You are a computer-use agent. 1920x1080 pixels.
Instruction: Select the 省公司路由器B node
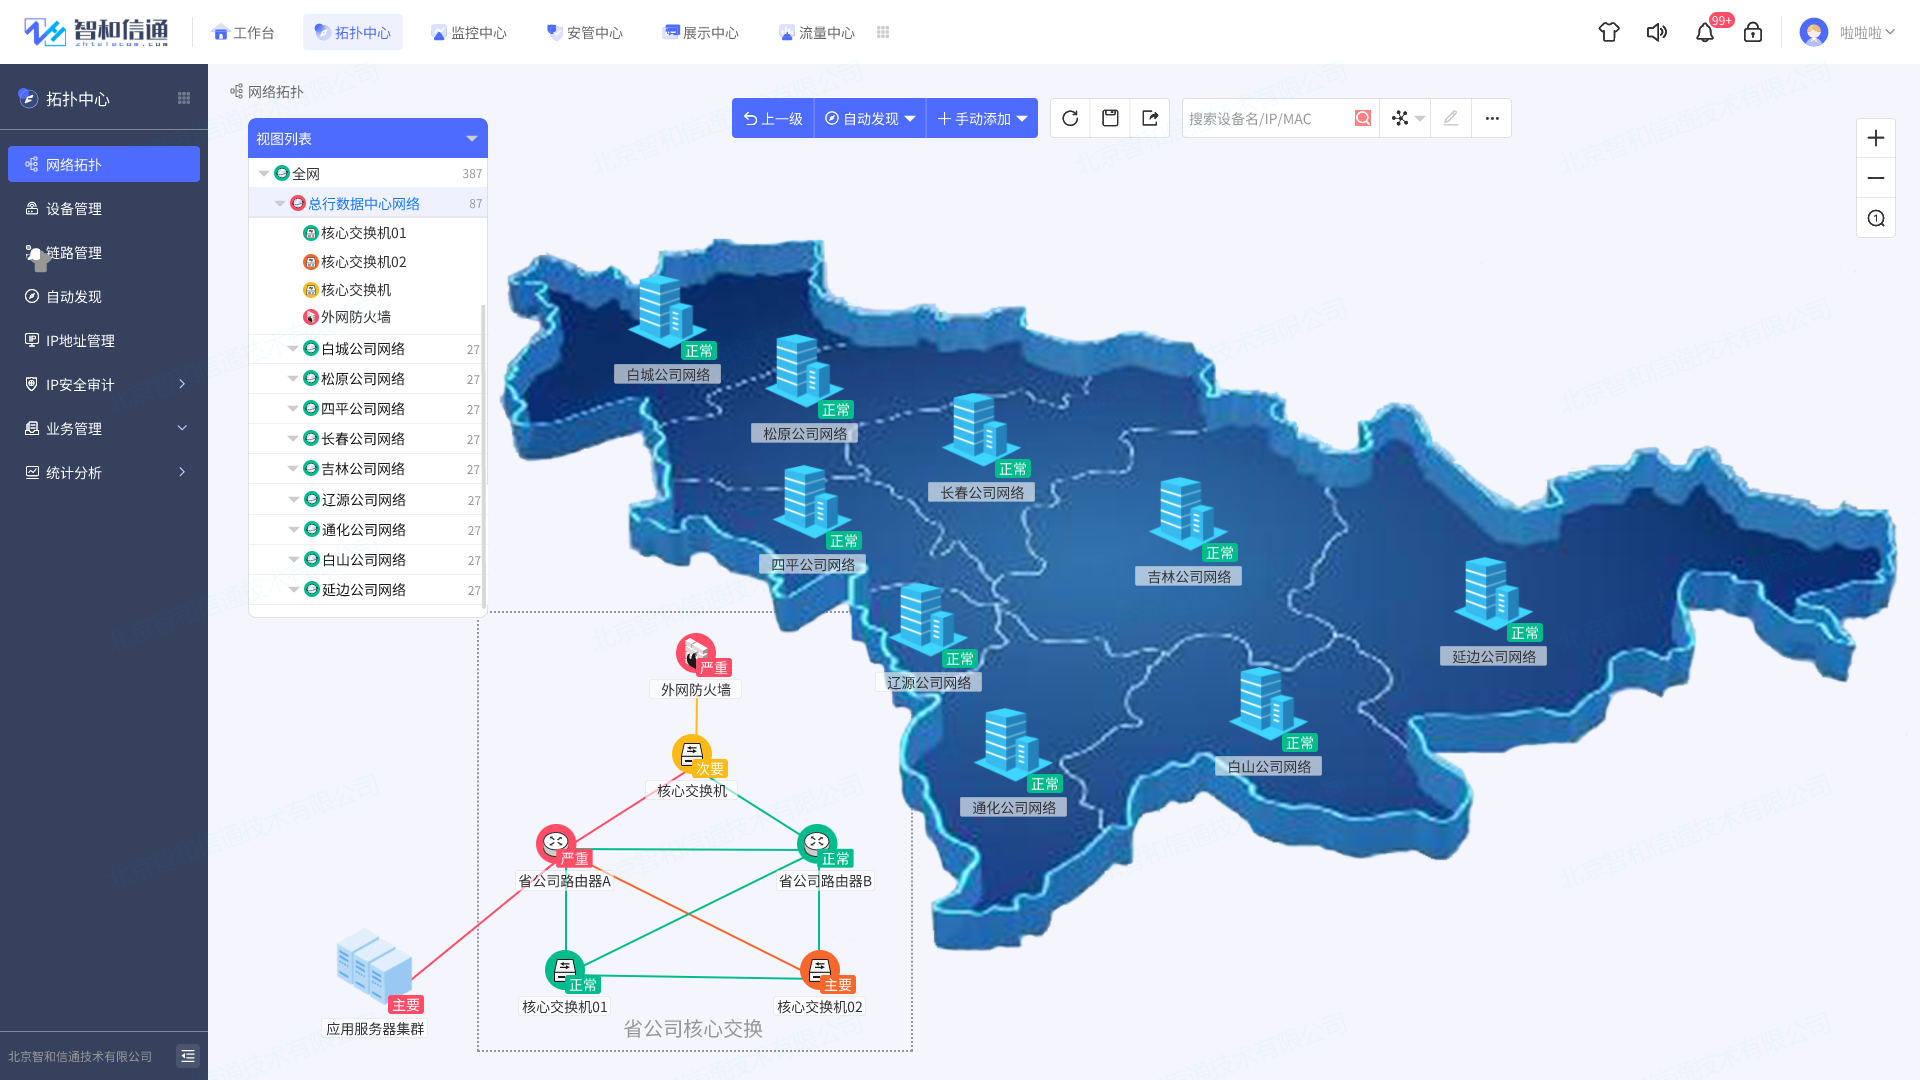[x=817, y=844]
